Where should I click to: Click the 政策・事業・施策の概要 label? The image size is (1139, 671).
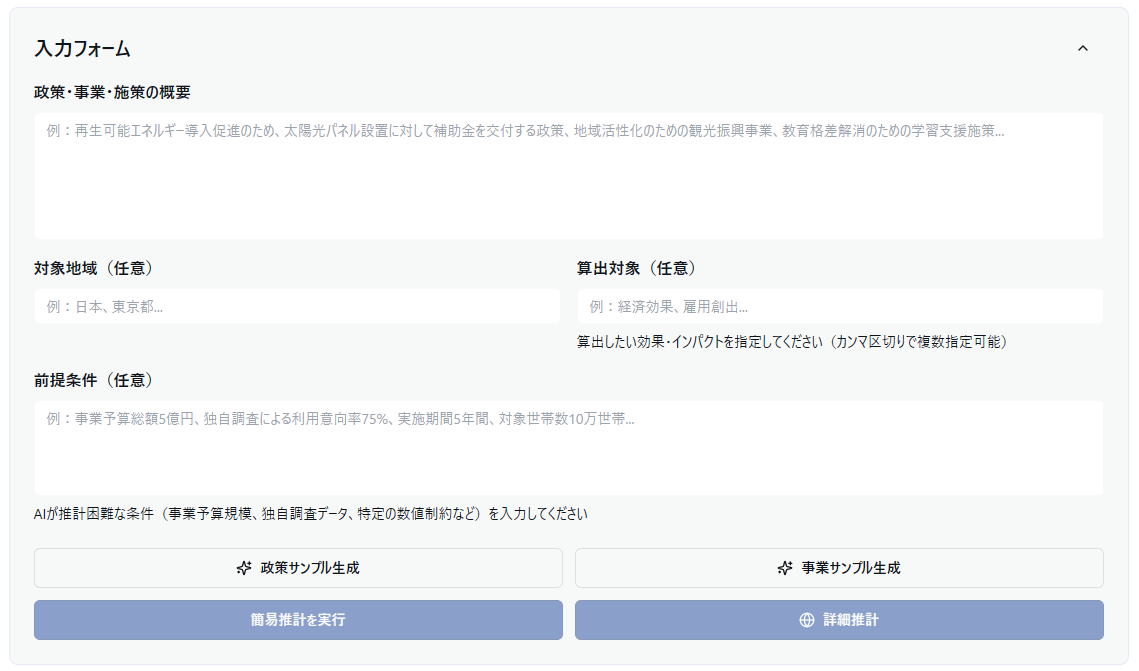112,92
